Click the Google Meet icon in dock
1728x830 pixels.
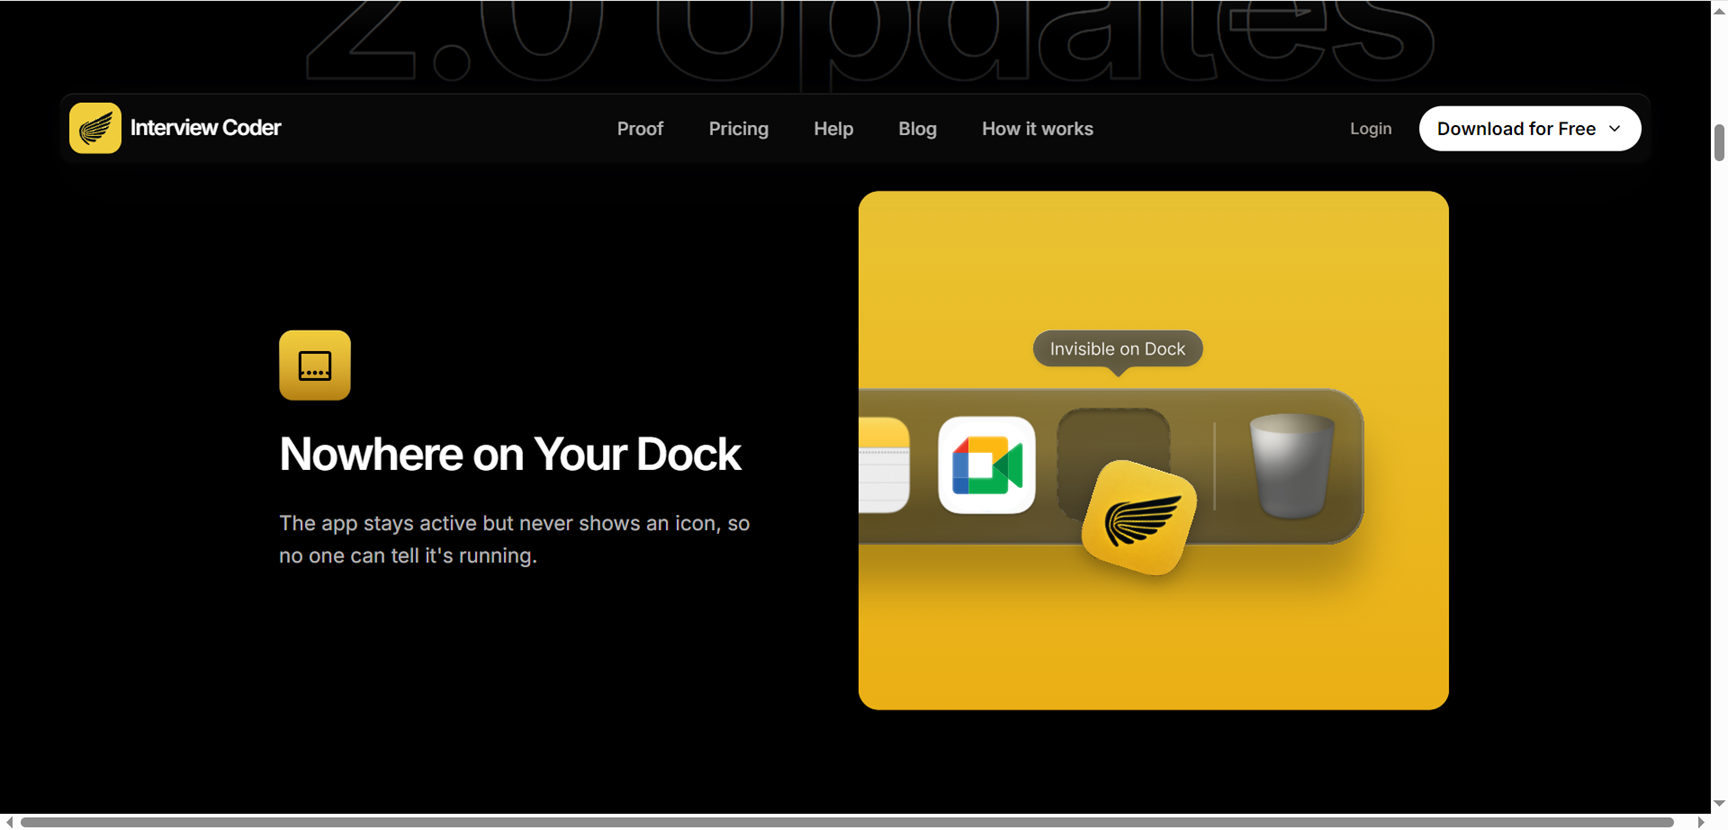pyautogui.click(x=987, y=465)
